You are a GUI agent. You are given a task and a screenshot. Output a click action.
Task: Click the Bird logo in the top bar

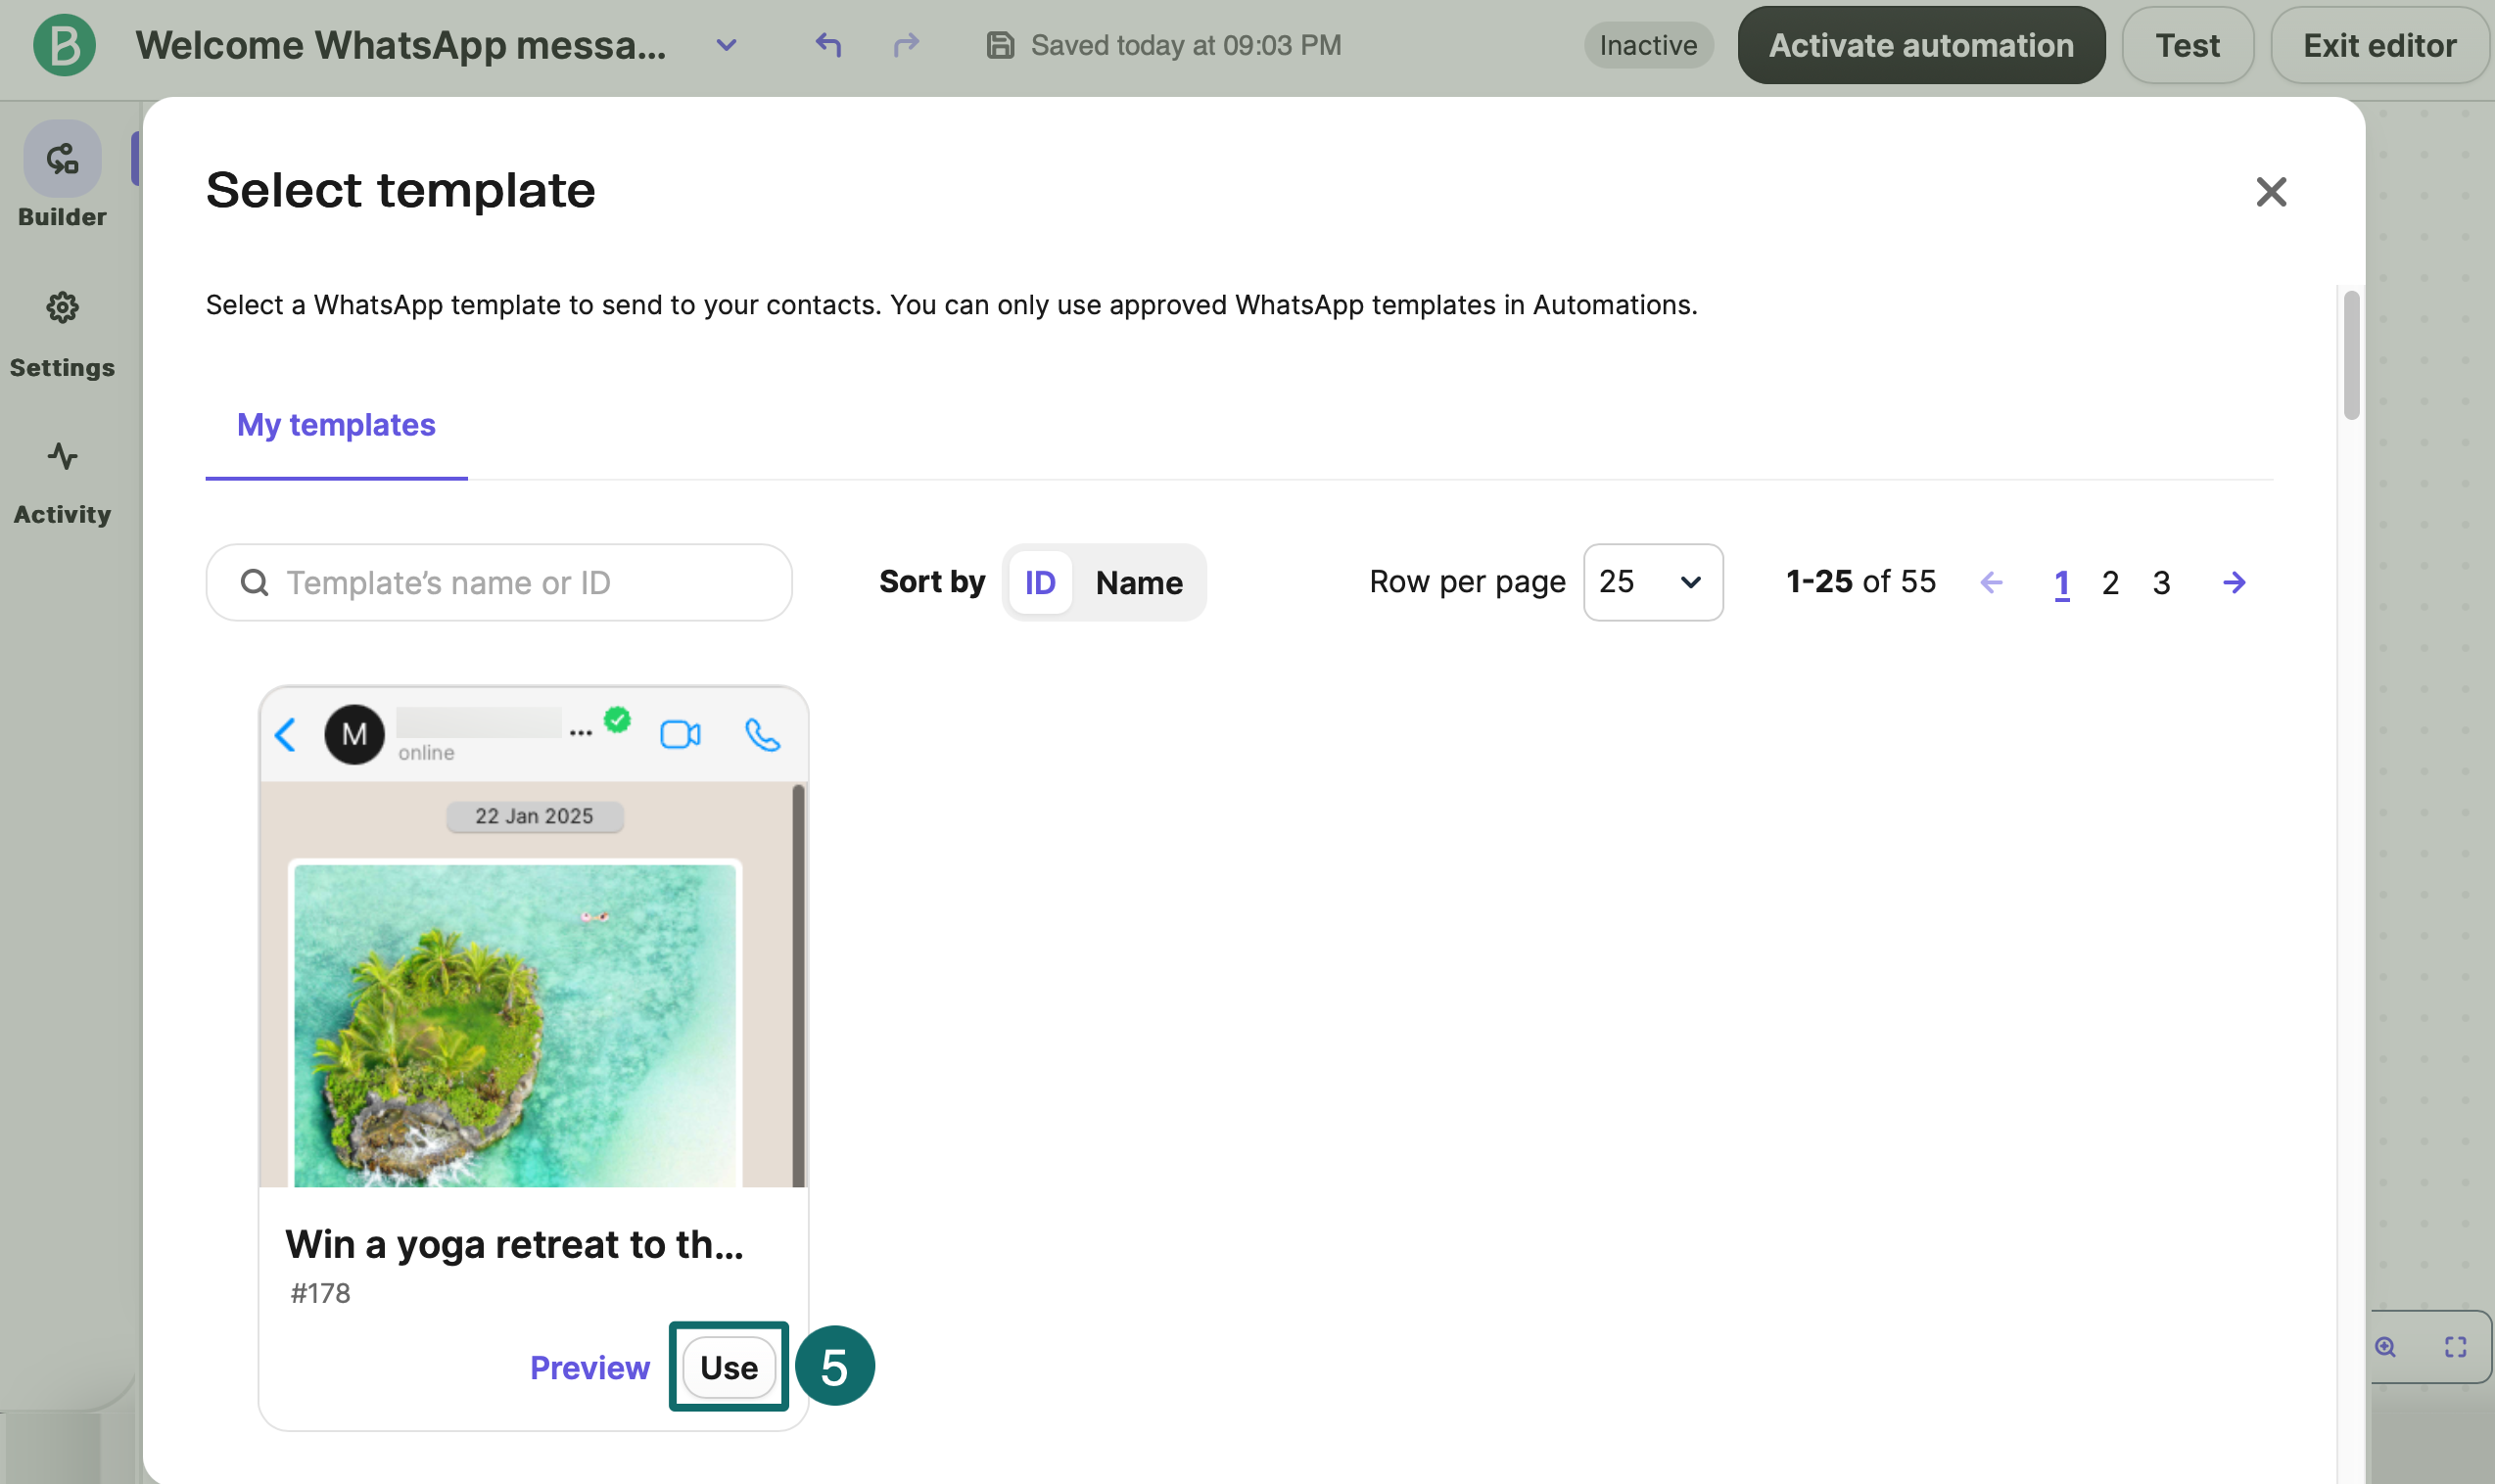pos(63,44)
